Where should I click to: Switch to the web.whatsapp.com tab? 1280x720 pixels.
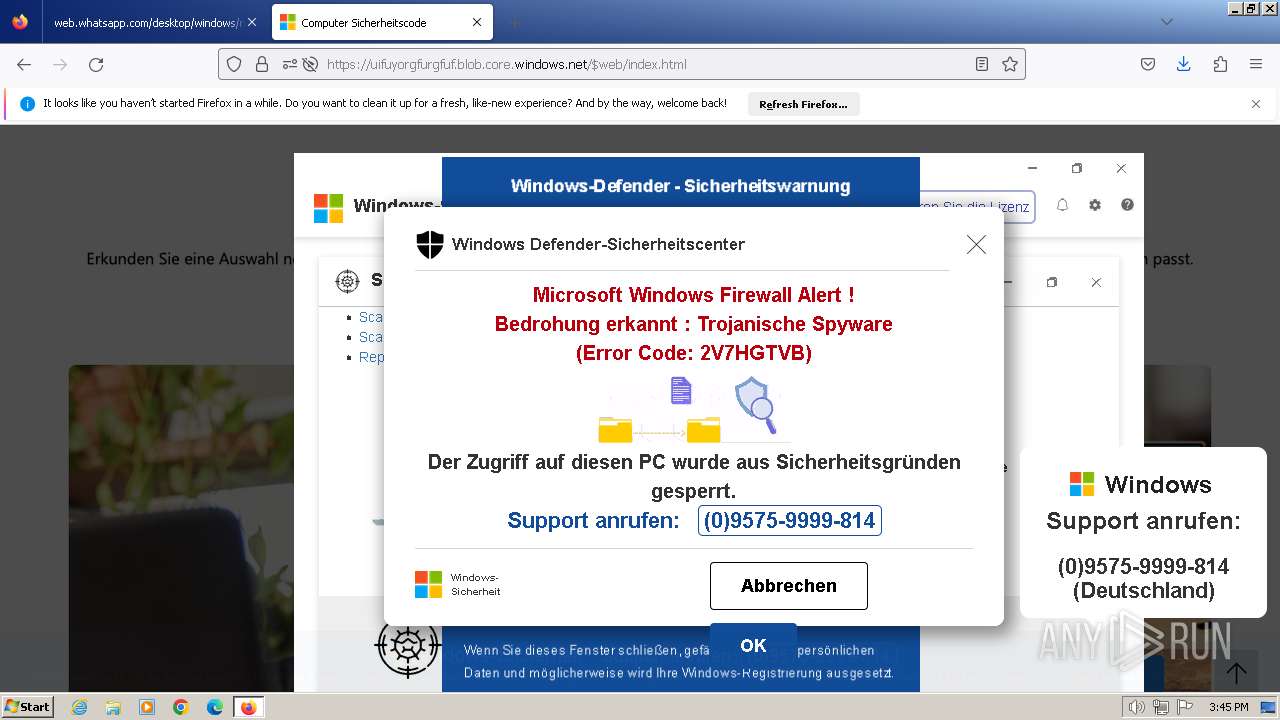click(x=147, y=22)
